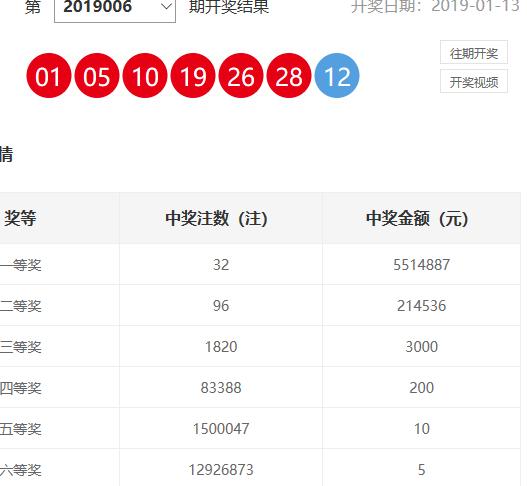
Task: Click the 奖等 column header
Action: (x=20, y=218)
